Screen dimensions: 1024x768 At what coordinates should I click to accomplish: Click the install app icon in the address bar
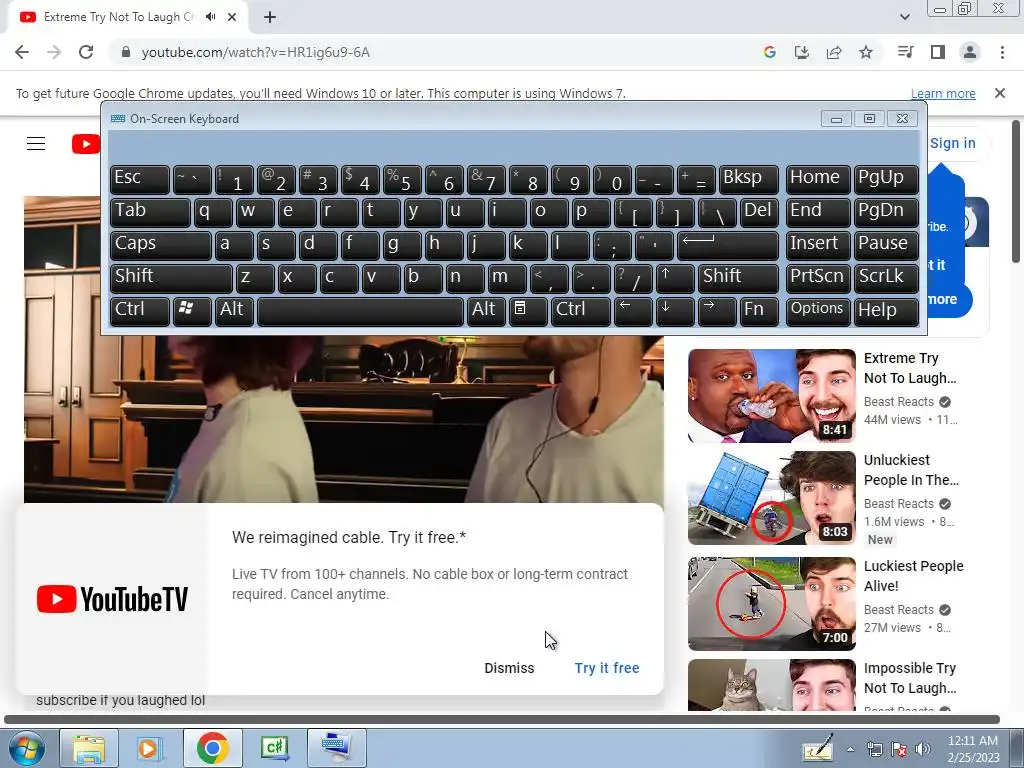(801, 52)
